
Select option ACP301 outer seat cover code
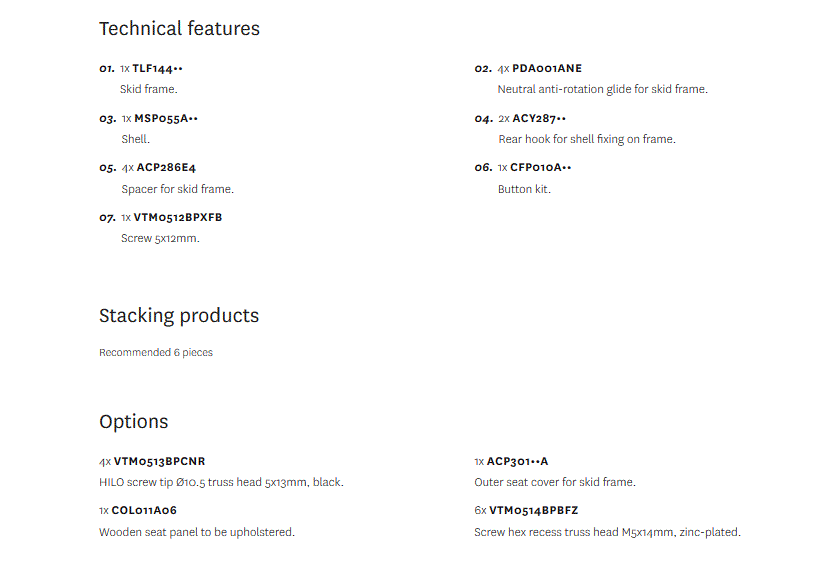(517, 461)
